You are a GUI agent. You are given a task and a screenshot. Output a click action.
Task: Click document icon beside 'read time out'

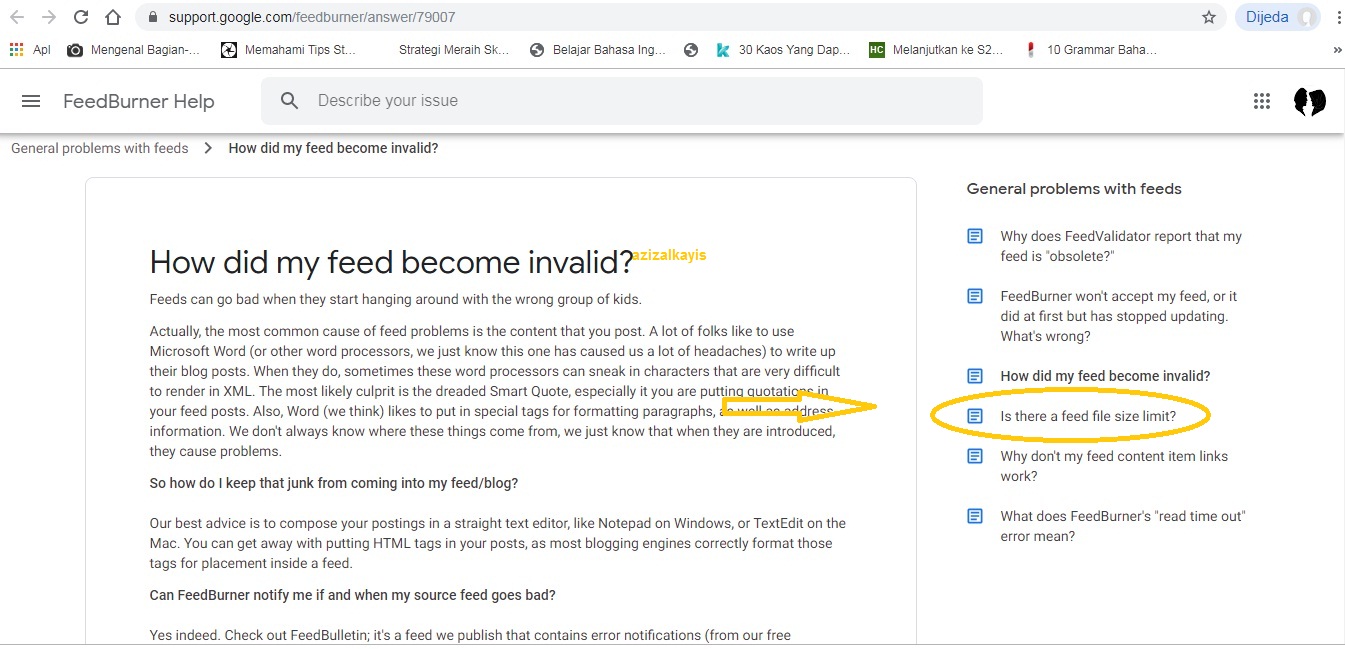point(975,517)
